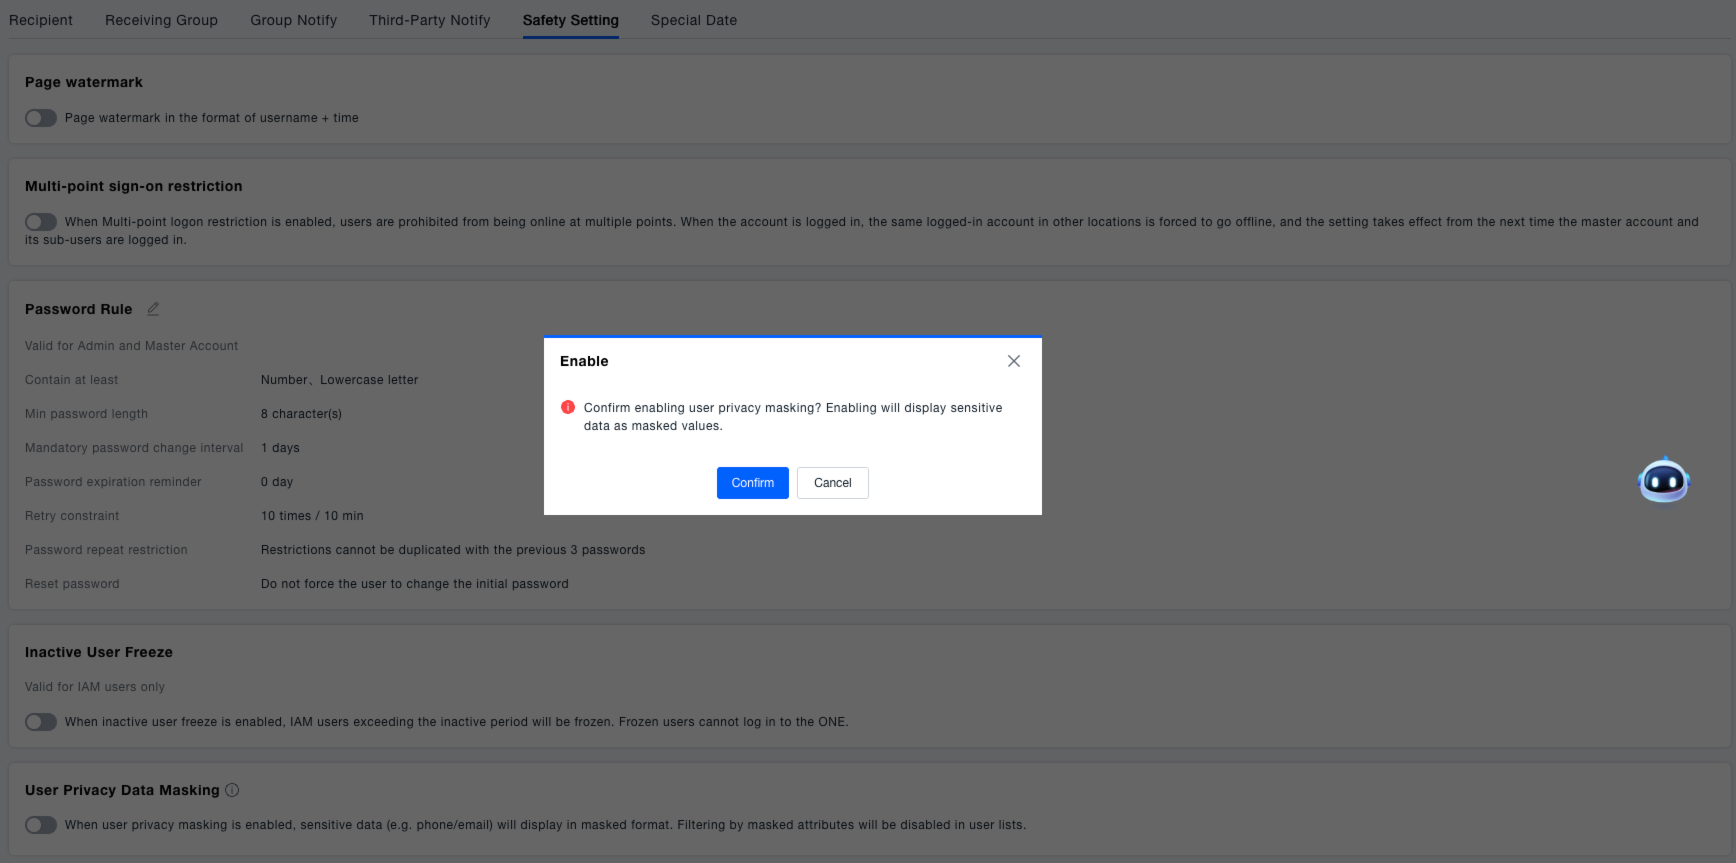Viewport: 1736px width, 863px height.
Task: Edit the Password Rule with pencil icon
Action: point(153,309)
